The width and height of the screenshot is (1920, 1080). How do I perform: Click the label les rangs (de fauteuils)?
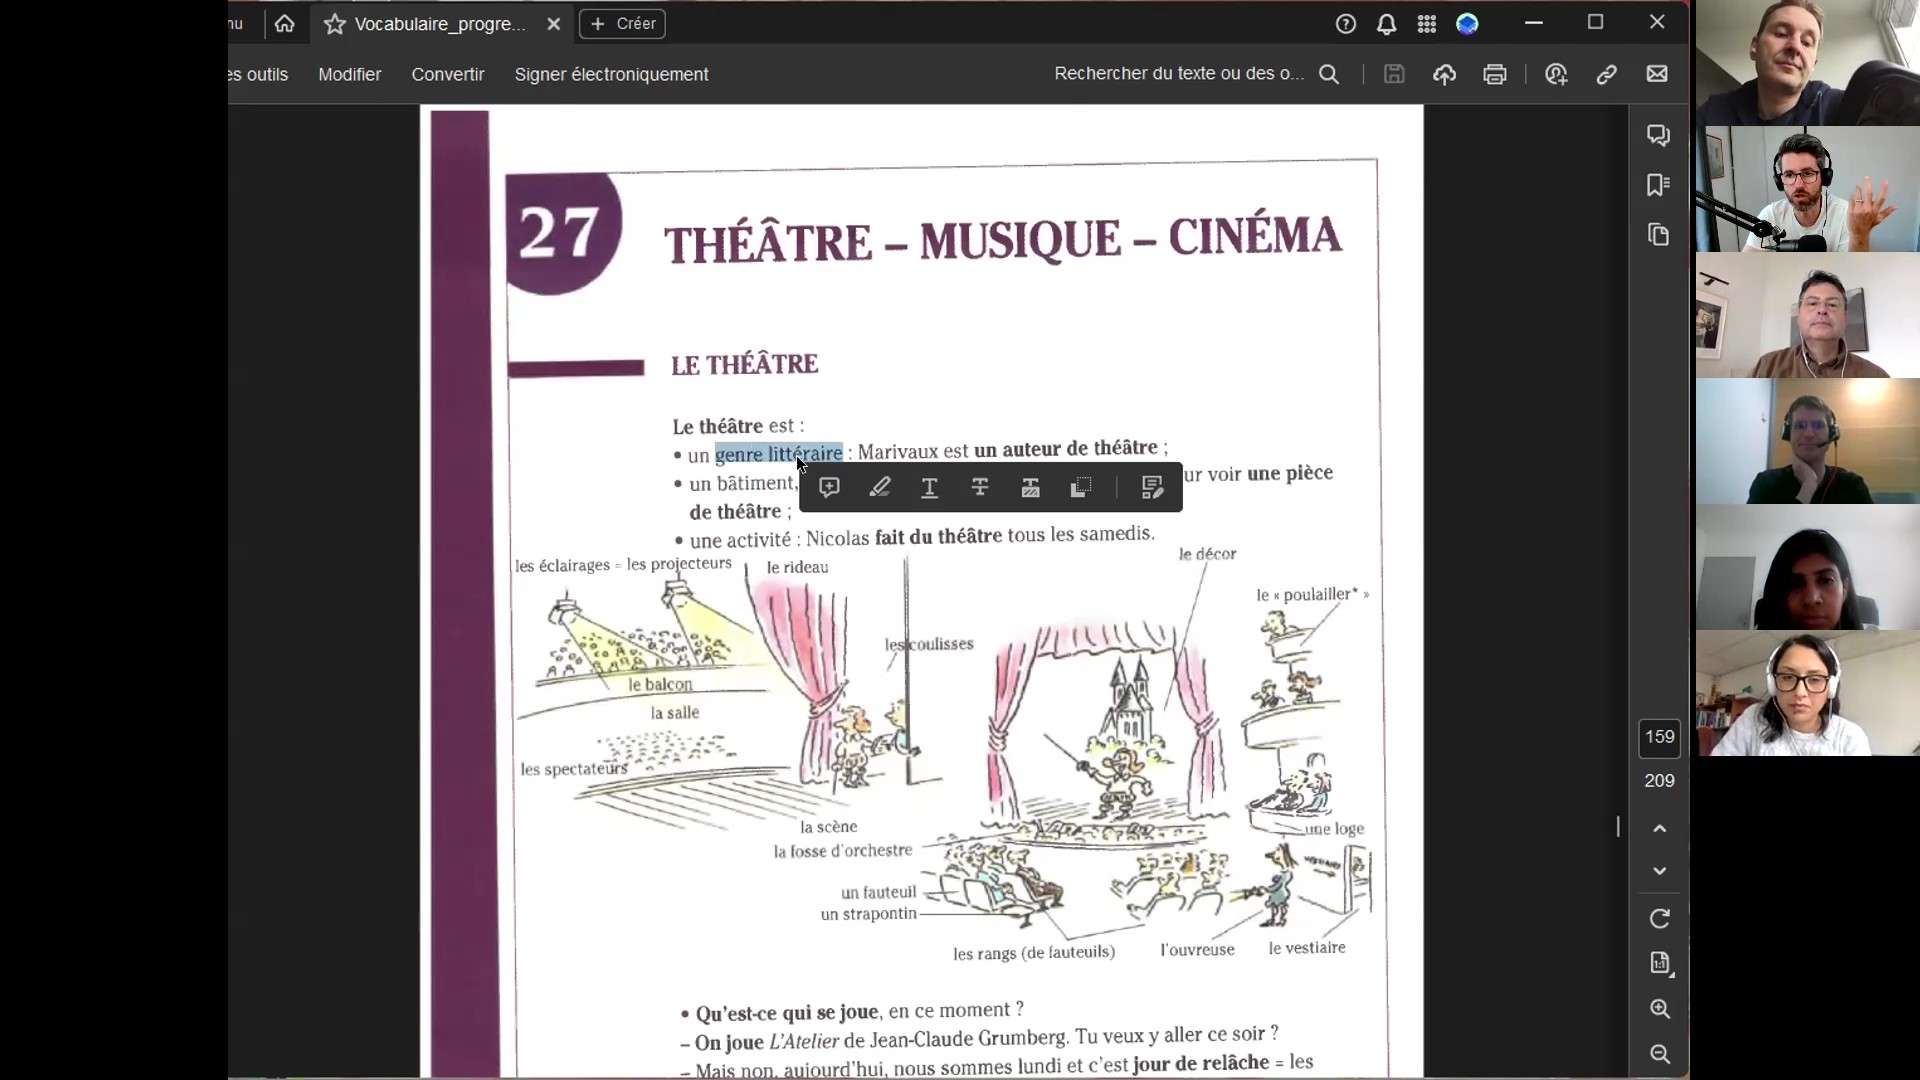1034,953
